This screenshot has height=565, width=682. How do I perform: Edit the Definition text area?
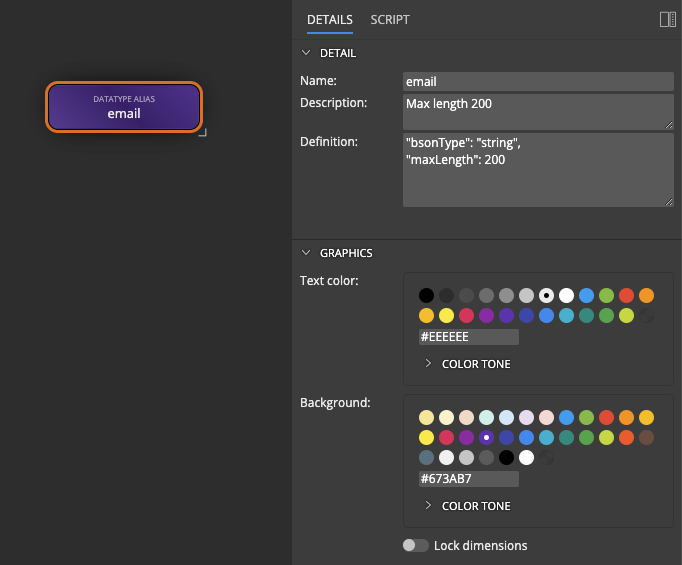(x=538, y=169)
